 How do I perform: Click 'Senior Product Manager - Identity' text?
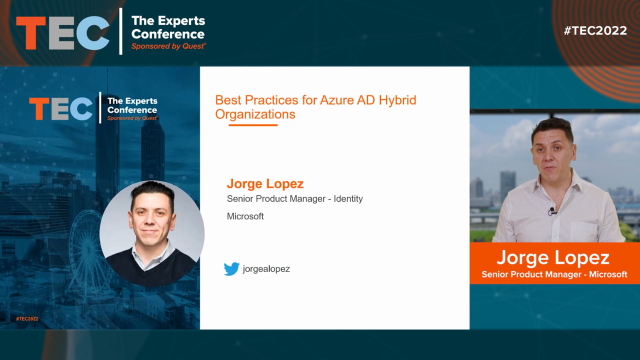295,199
